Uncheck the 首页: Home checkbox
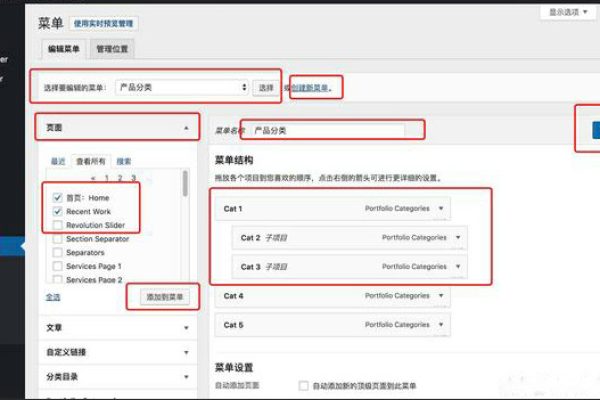Screen dimensions: 600x400 click(x=58, y=198)
